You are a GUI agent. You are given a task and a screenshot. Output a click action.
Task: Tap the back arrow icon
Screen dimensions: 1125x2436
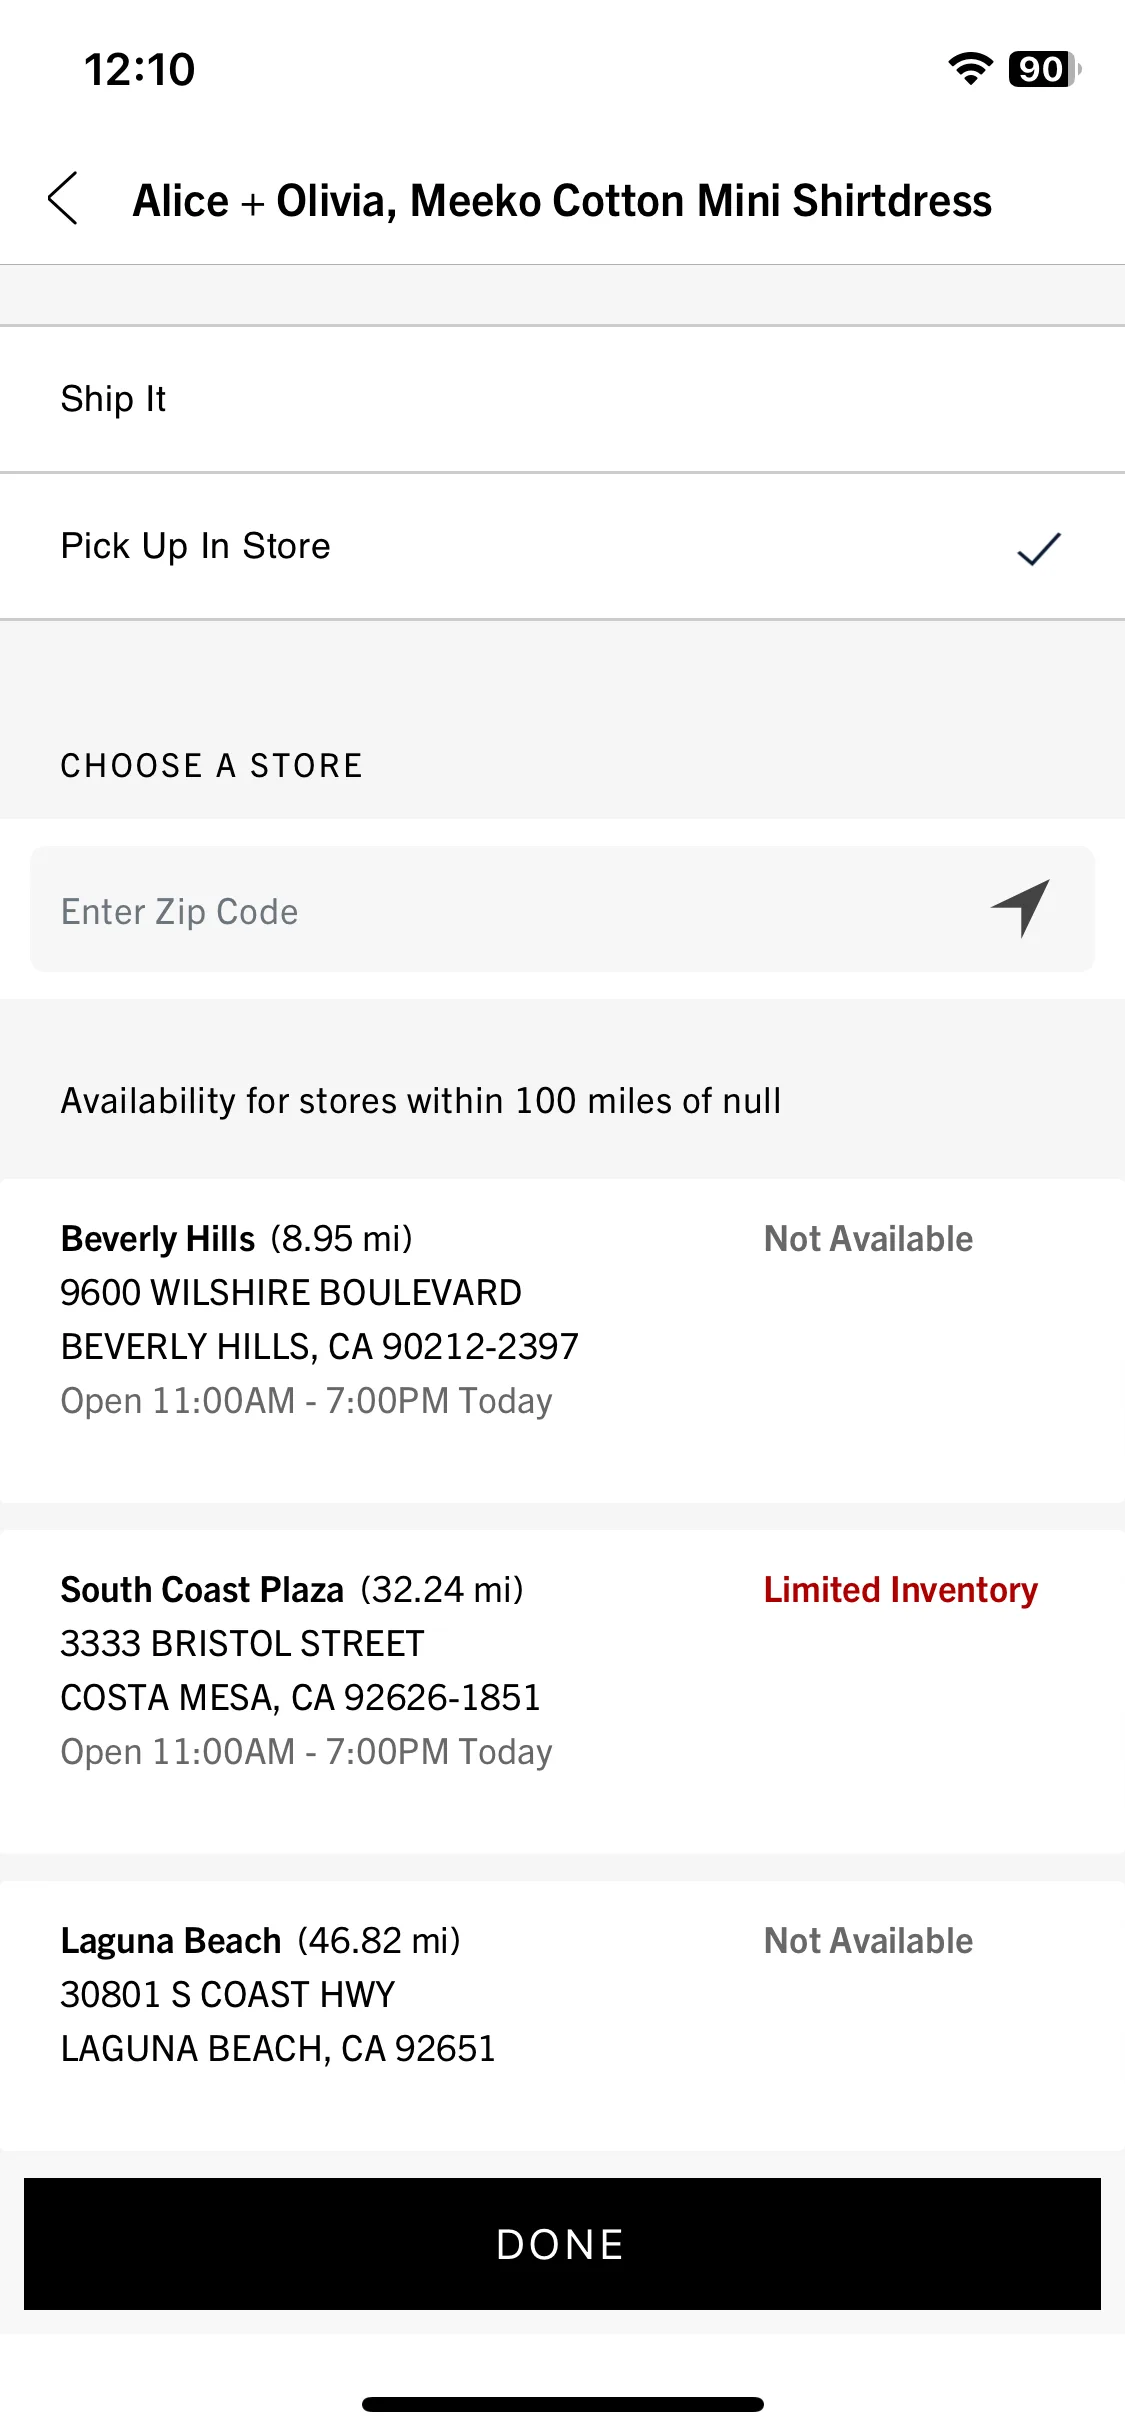click(63, 198)
